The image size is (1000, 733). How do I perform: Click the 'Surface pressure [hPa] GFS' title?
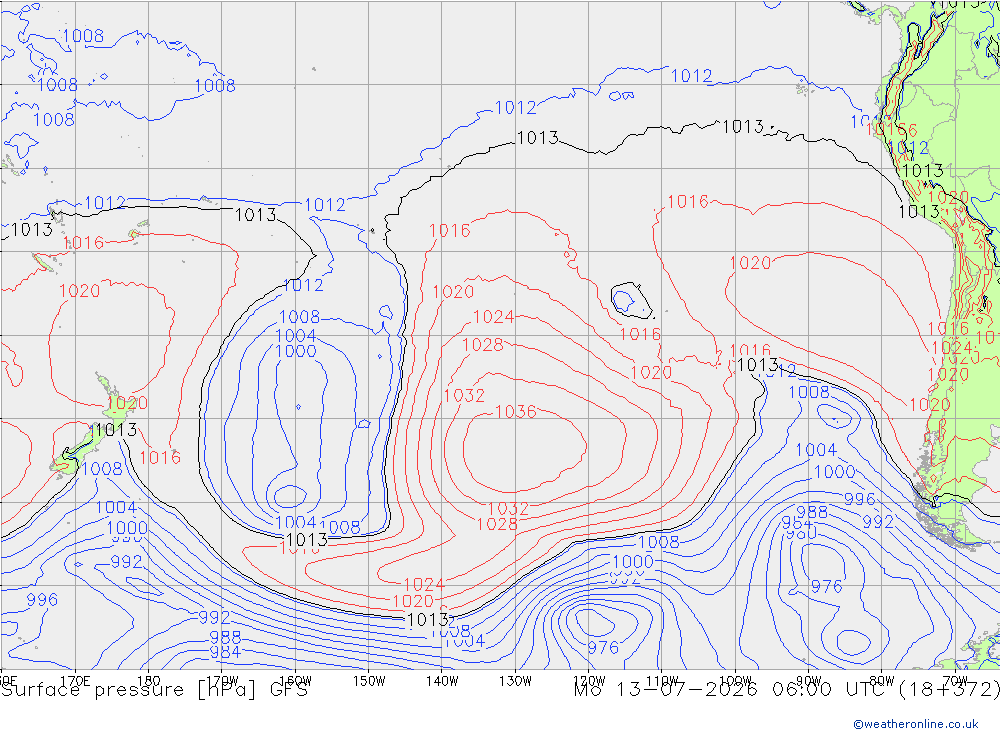click(x=154, y=690)
